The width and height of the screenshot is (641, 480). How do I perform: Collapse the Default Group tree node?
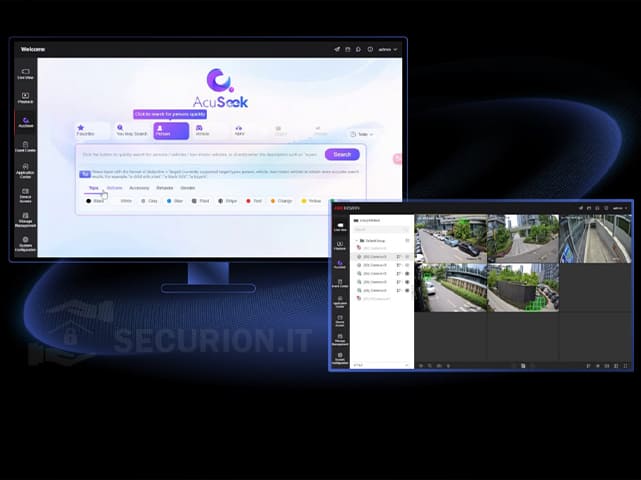point(356,240)
